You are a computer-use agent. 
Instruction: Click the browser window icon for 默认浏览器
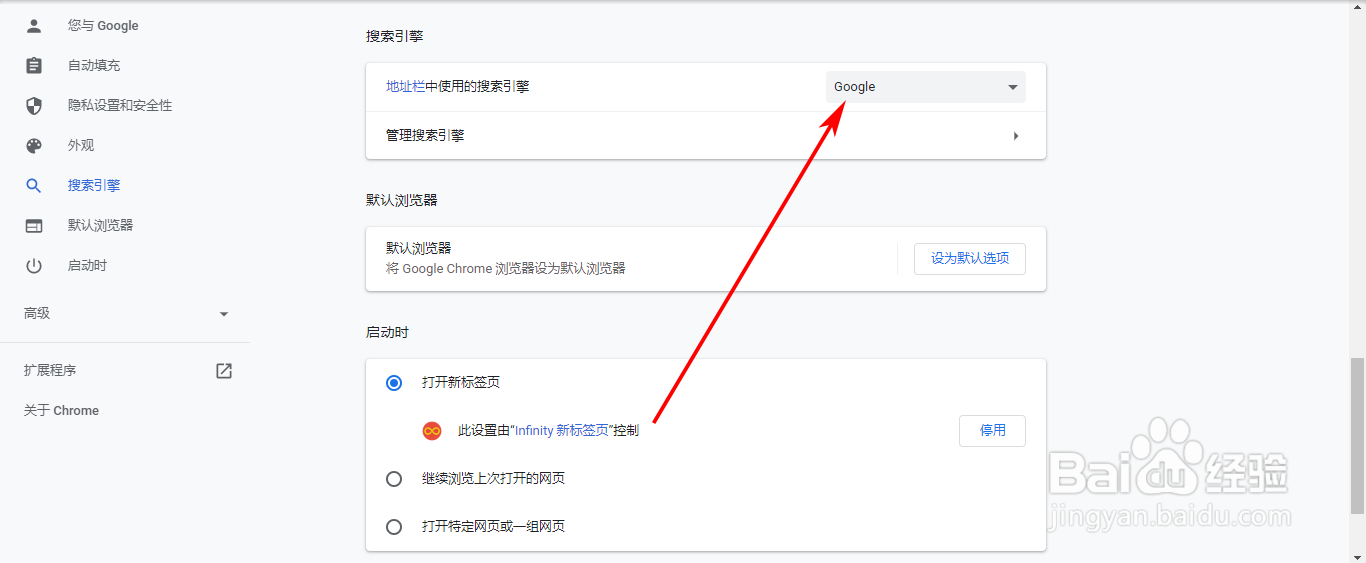(34, 226)
